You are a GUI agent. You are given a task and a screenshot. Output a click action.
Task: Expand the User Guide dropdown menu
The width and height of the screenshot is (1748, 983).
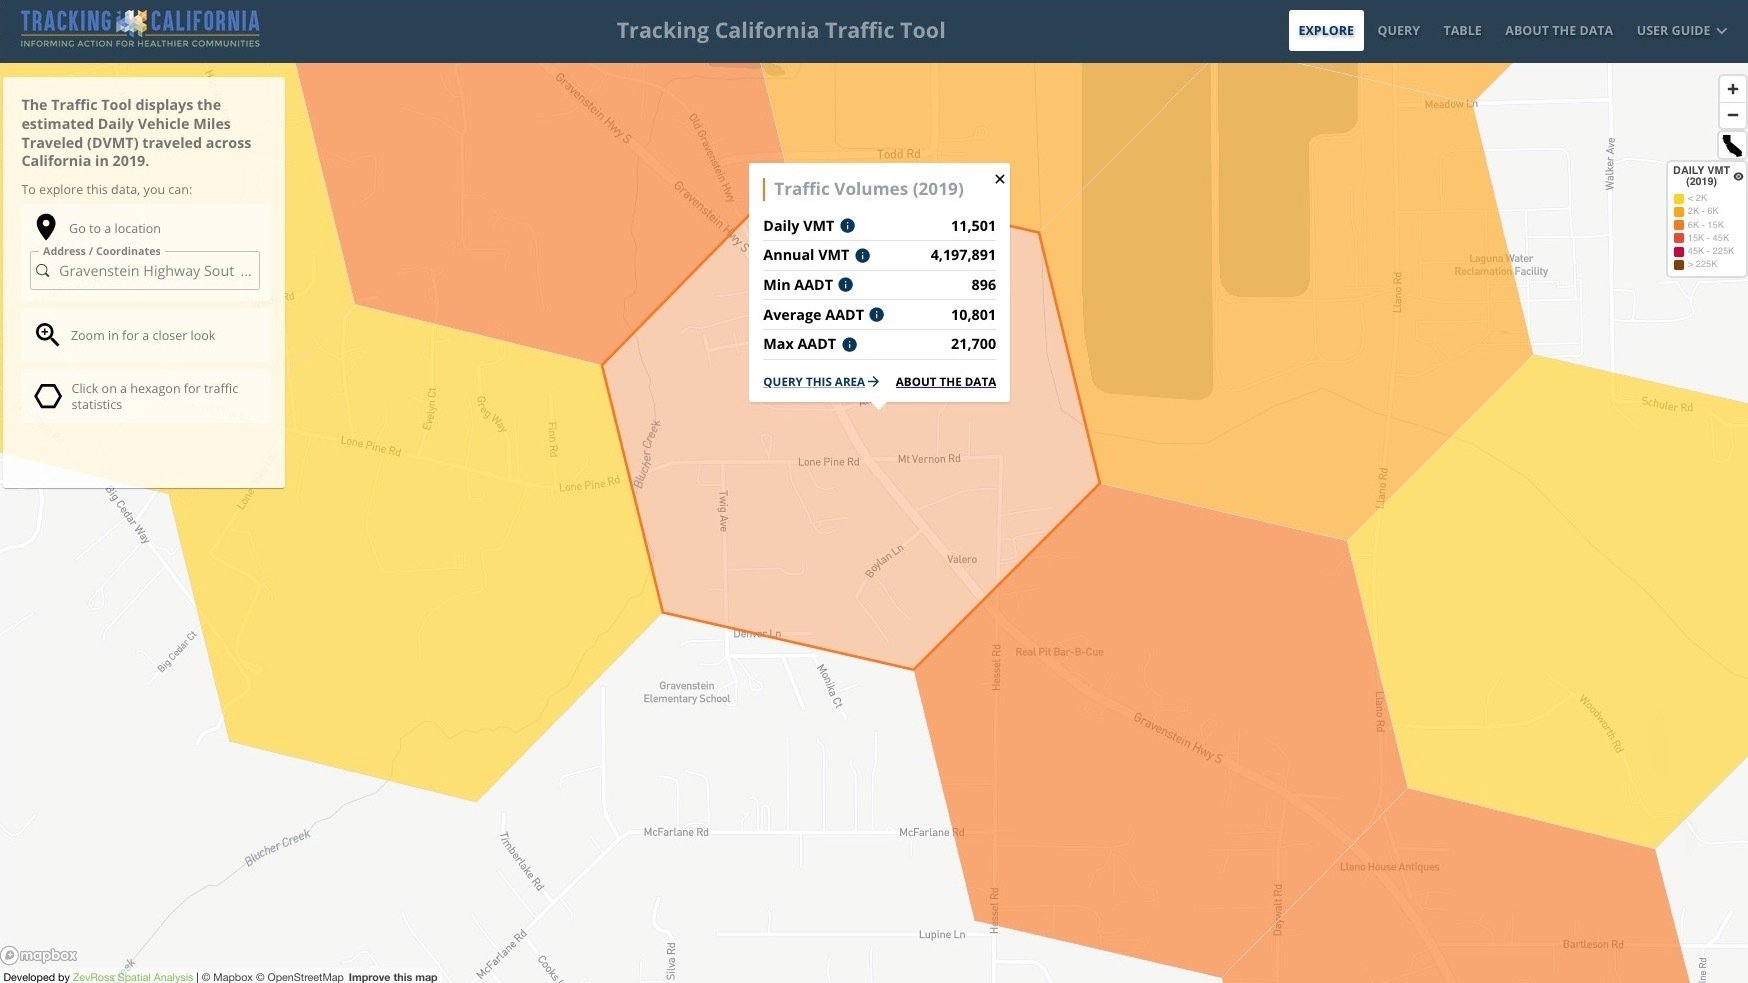pyautogui.click(x=1681, y=31)
